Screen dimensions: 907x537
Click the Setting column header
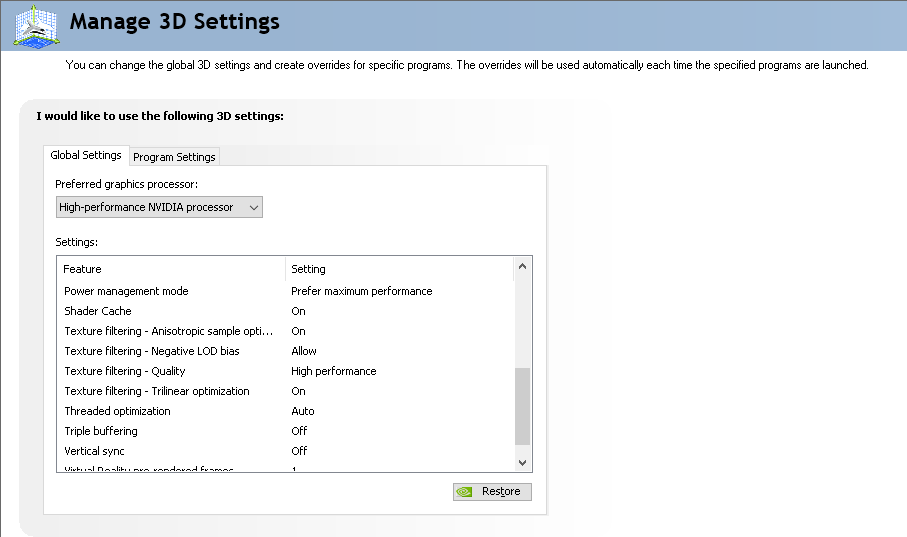pos(308,269)
